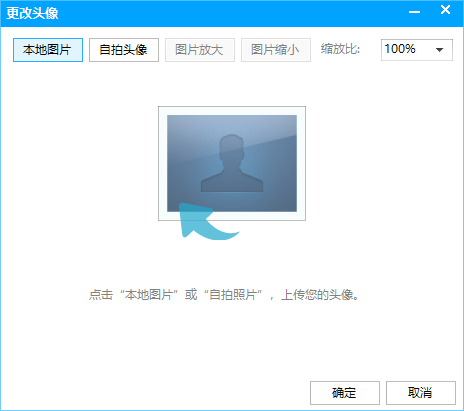Click the person silhouette in the placeholder

[232, 163]
